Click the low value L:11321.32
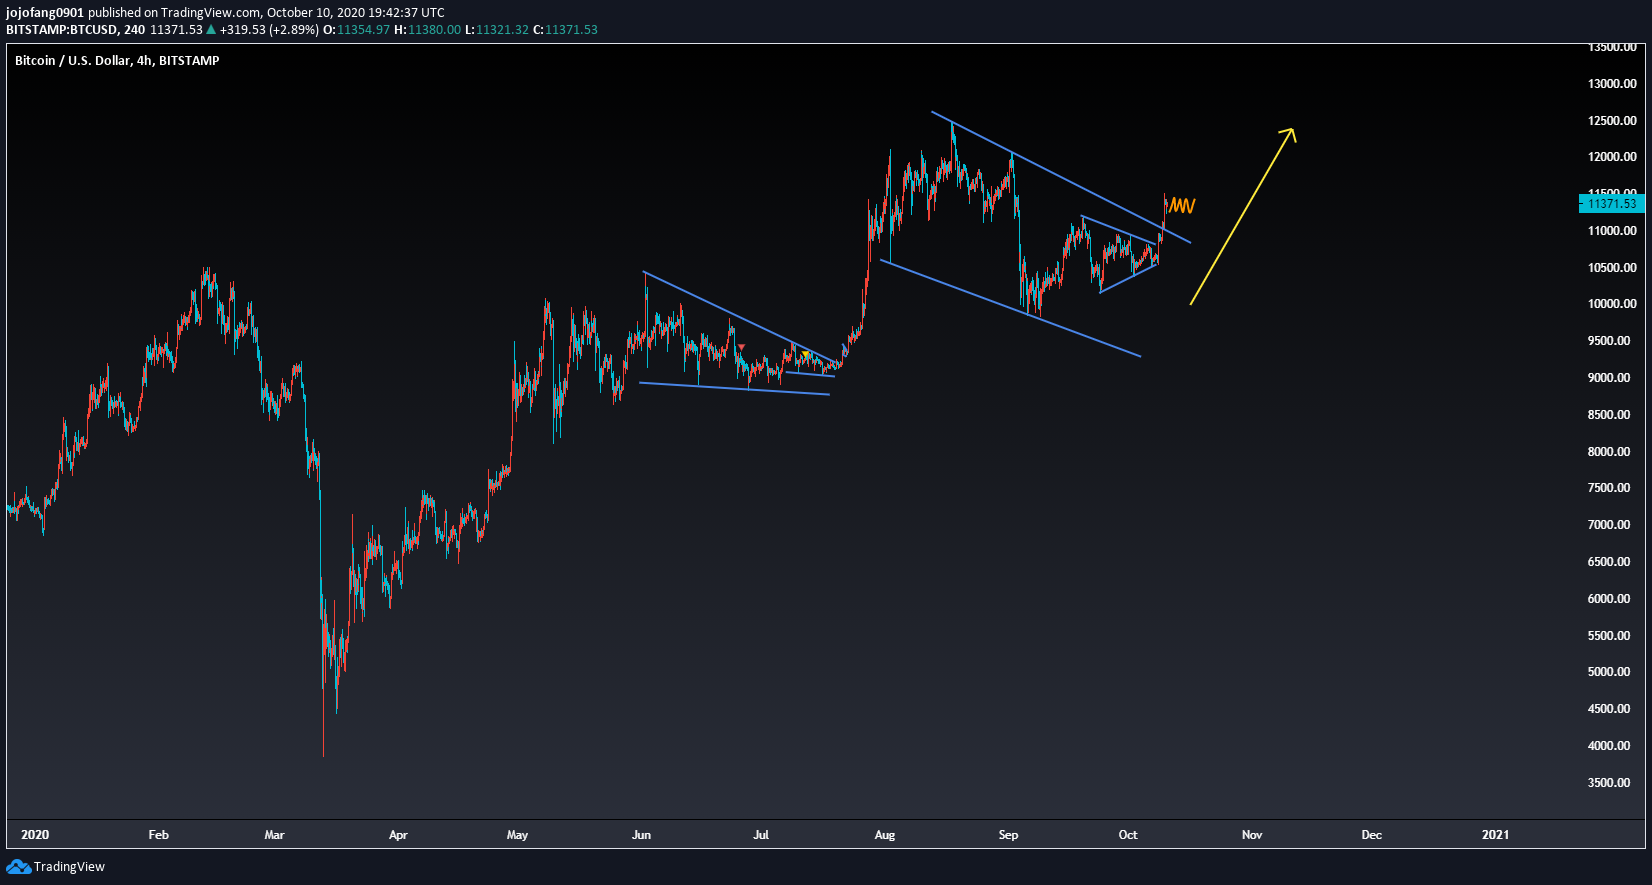 point(497,30)
